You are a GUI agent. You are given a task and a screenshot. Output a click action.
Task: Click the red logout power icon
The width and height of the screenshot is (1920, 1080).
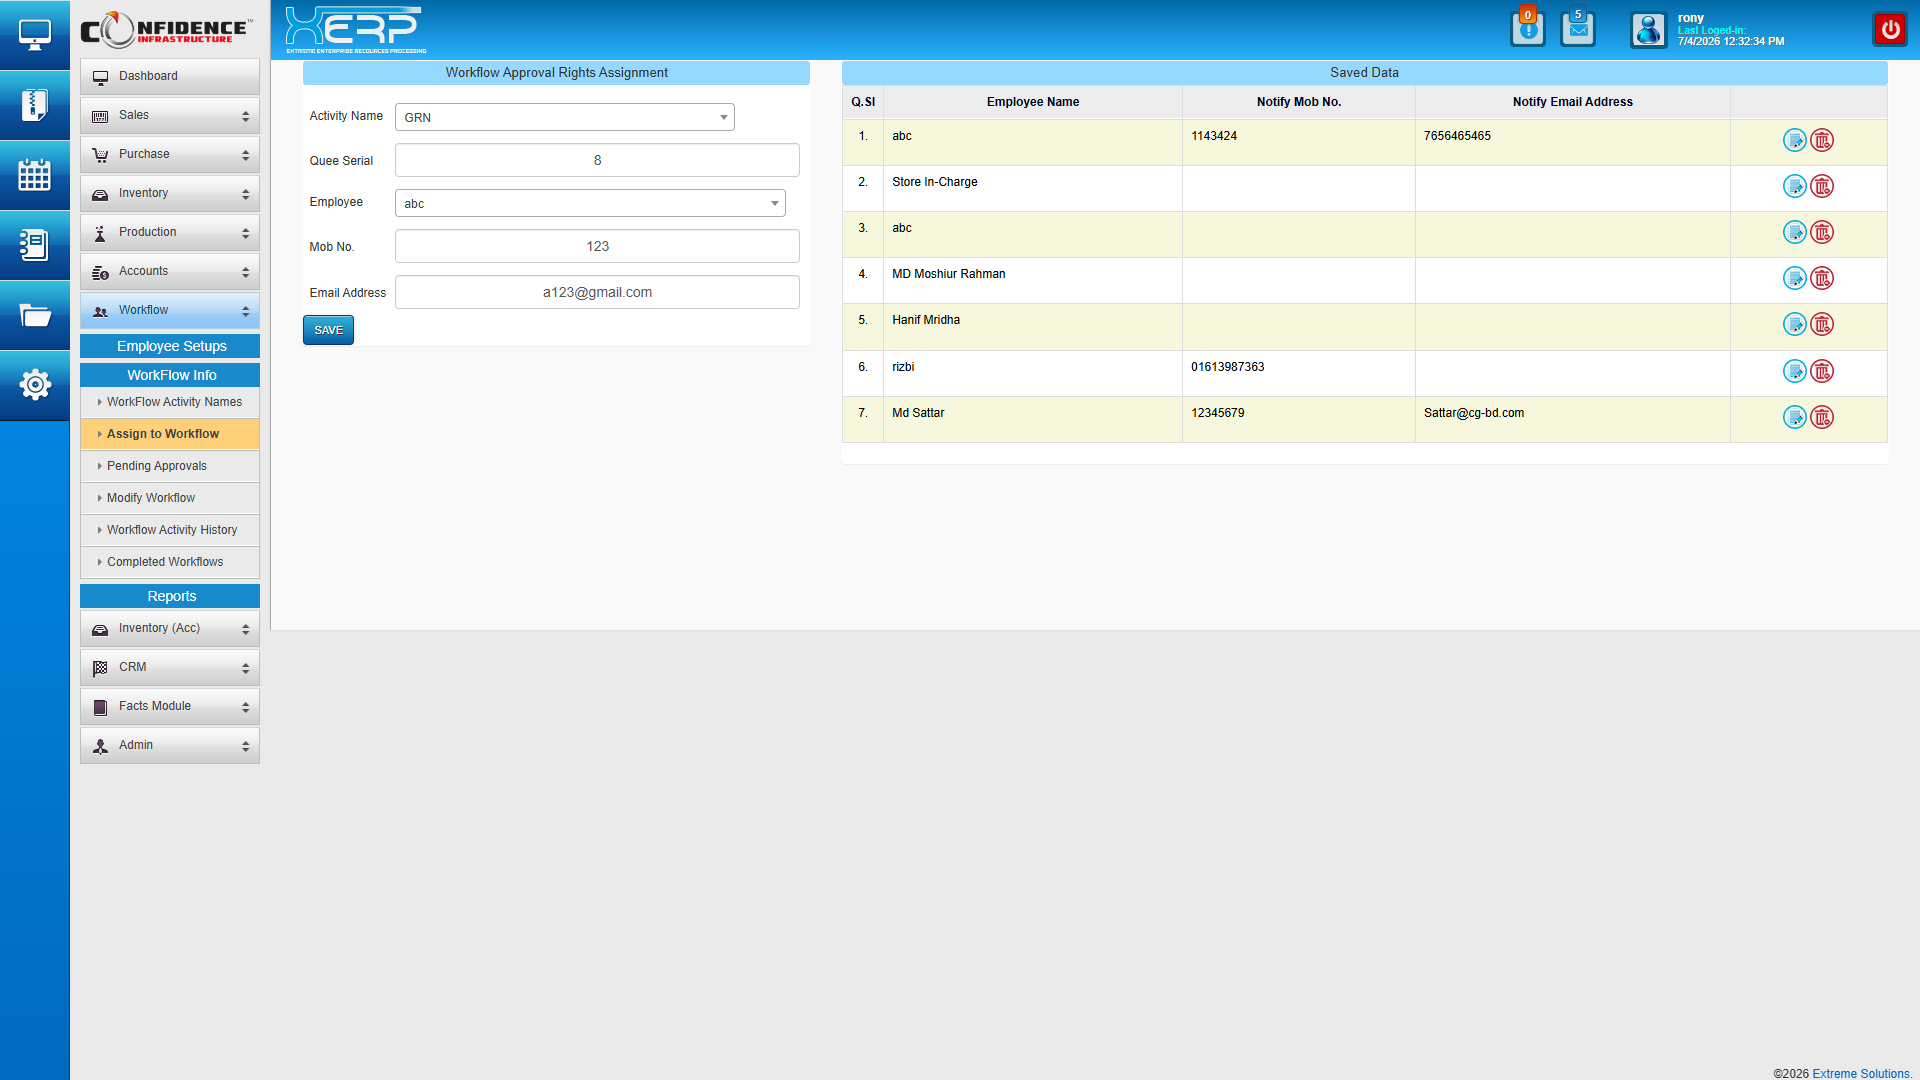(1889, 29)
